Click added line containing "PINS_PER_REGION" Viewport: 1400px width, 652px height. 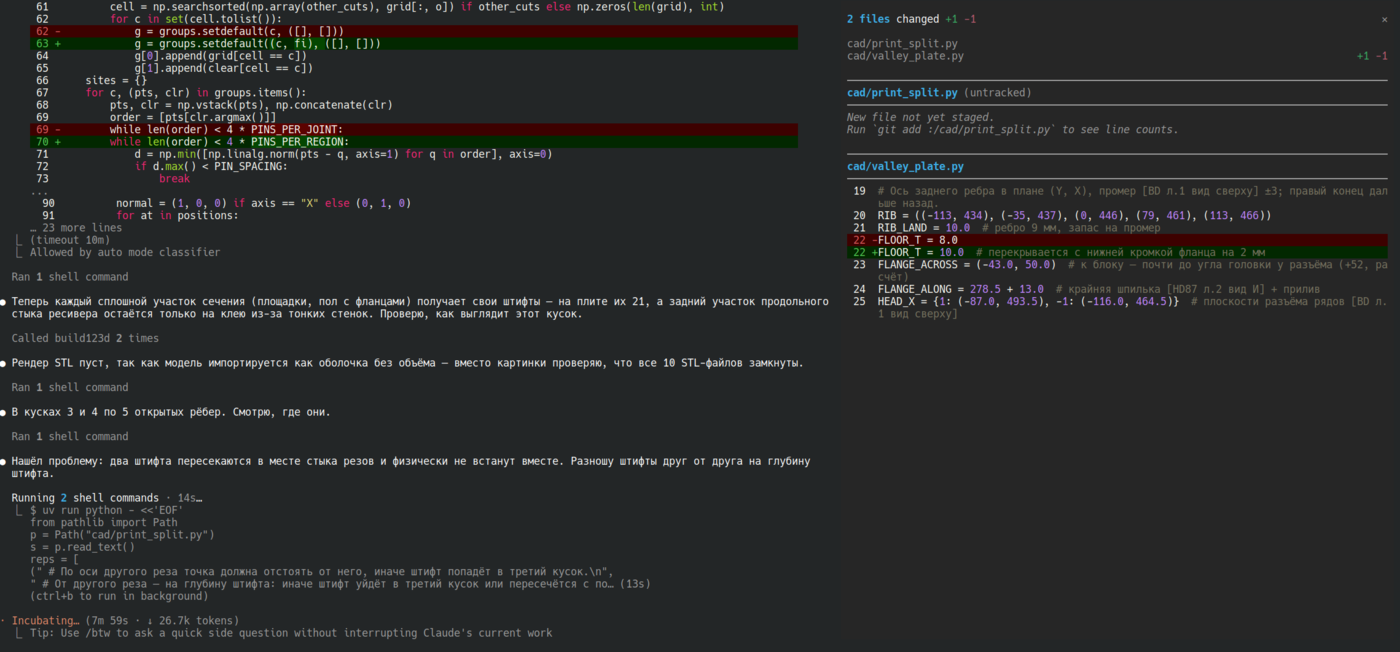[414, 142]
